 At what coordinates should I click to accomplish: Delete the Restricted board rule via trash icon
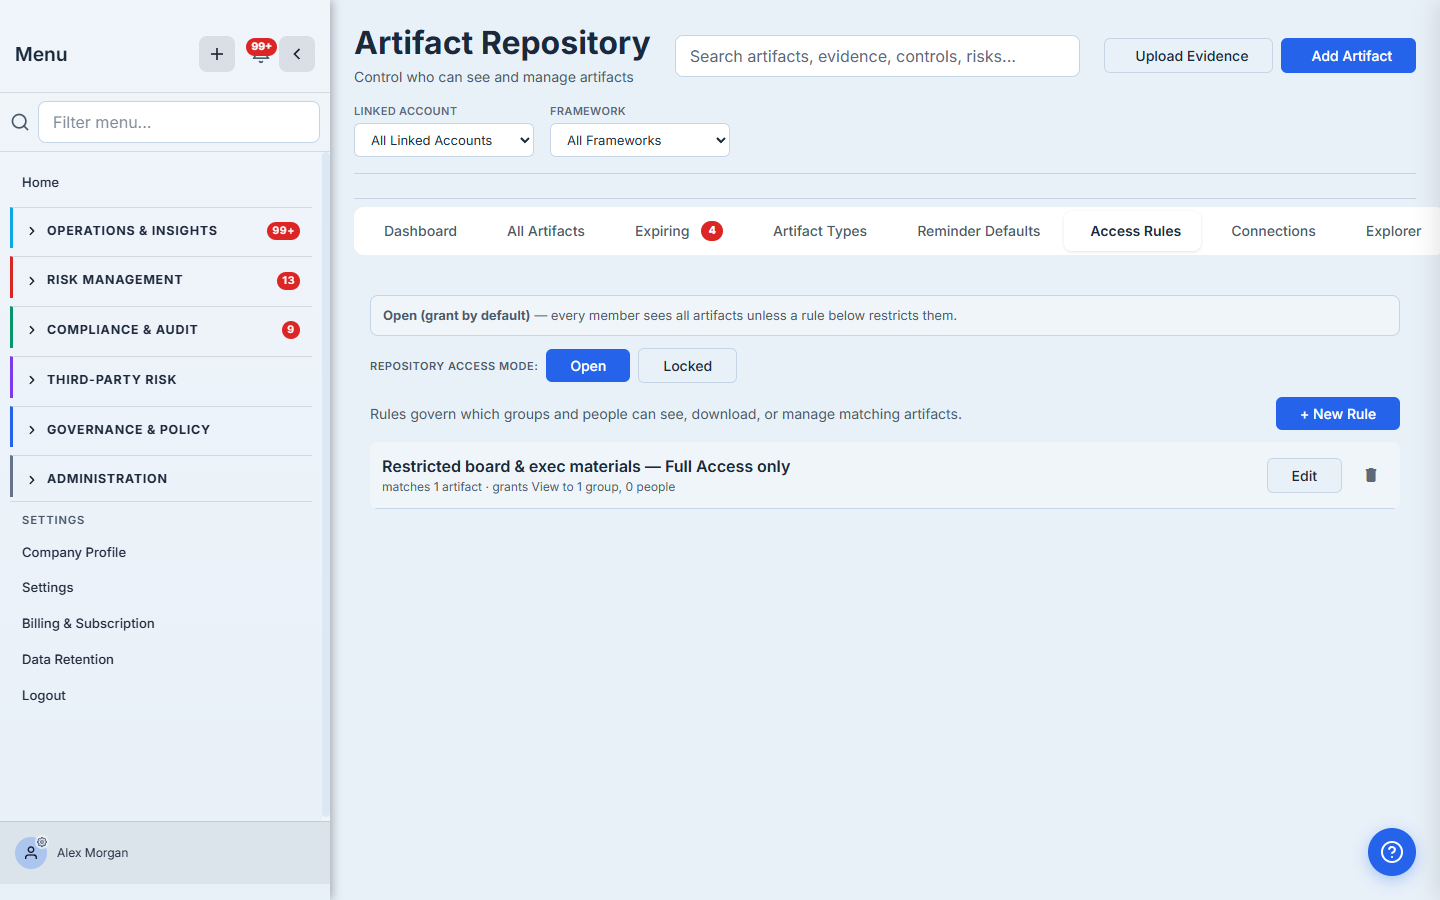pyautogui.click(x=1371, y=475)
